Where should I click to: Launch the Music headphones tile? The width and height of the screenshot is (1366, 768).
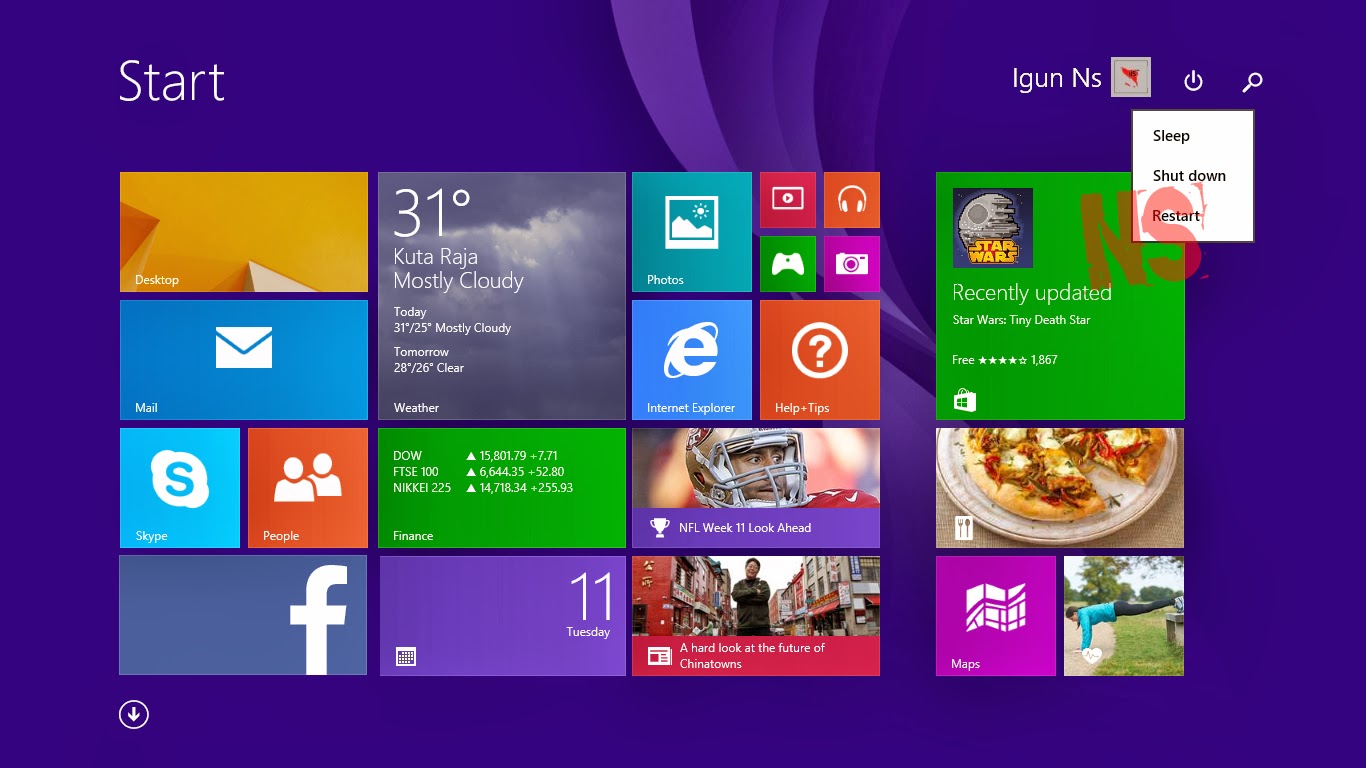[x=852, y=200]
